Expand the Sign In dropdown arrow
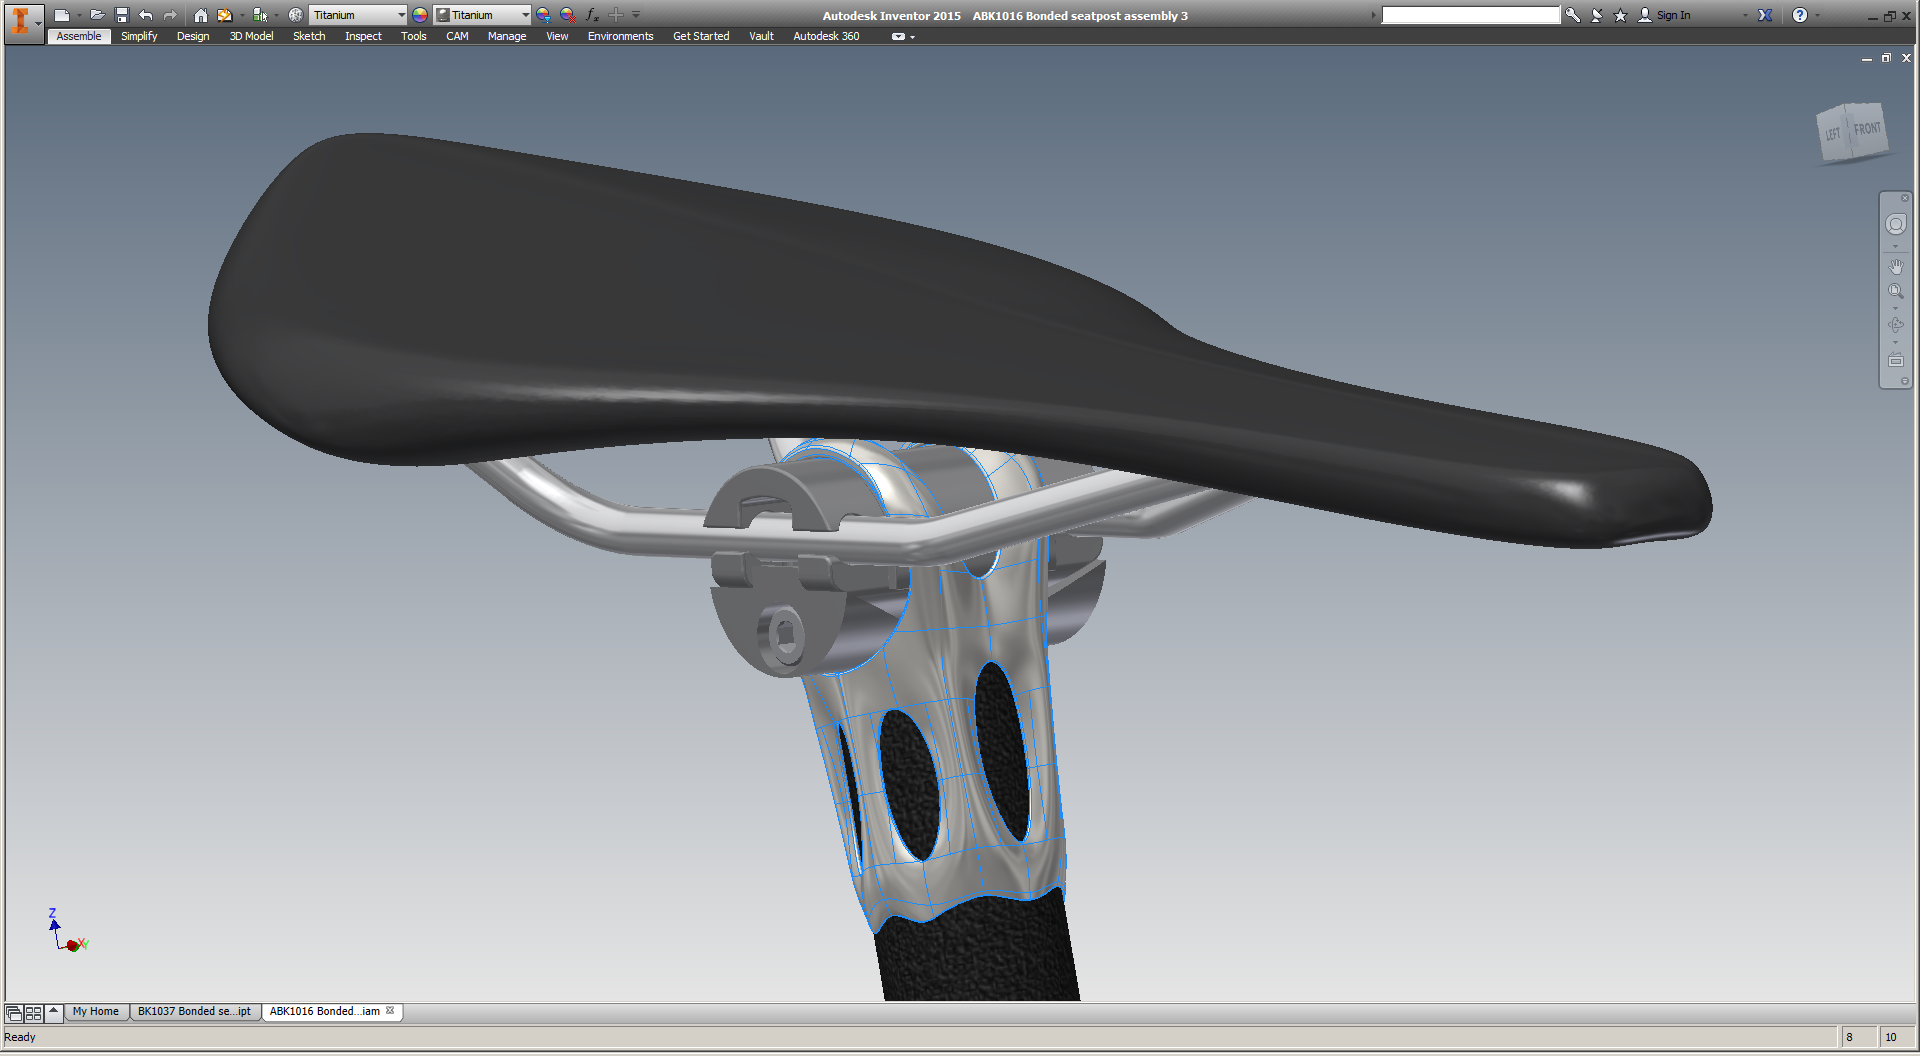The image size is (1920, 1056). 1745,15
